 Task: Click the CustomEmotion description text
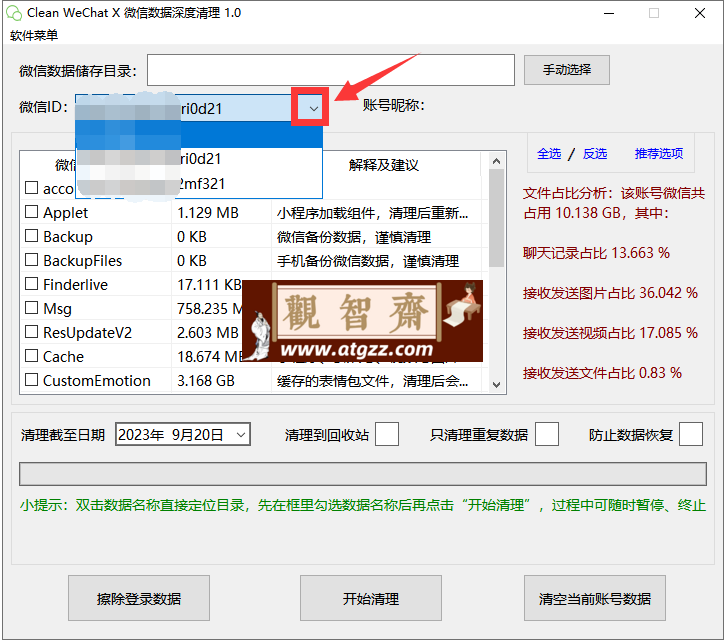coord(373,381)
